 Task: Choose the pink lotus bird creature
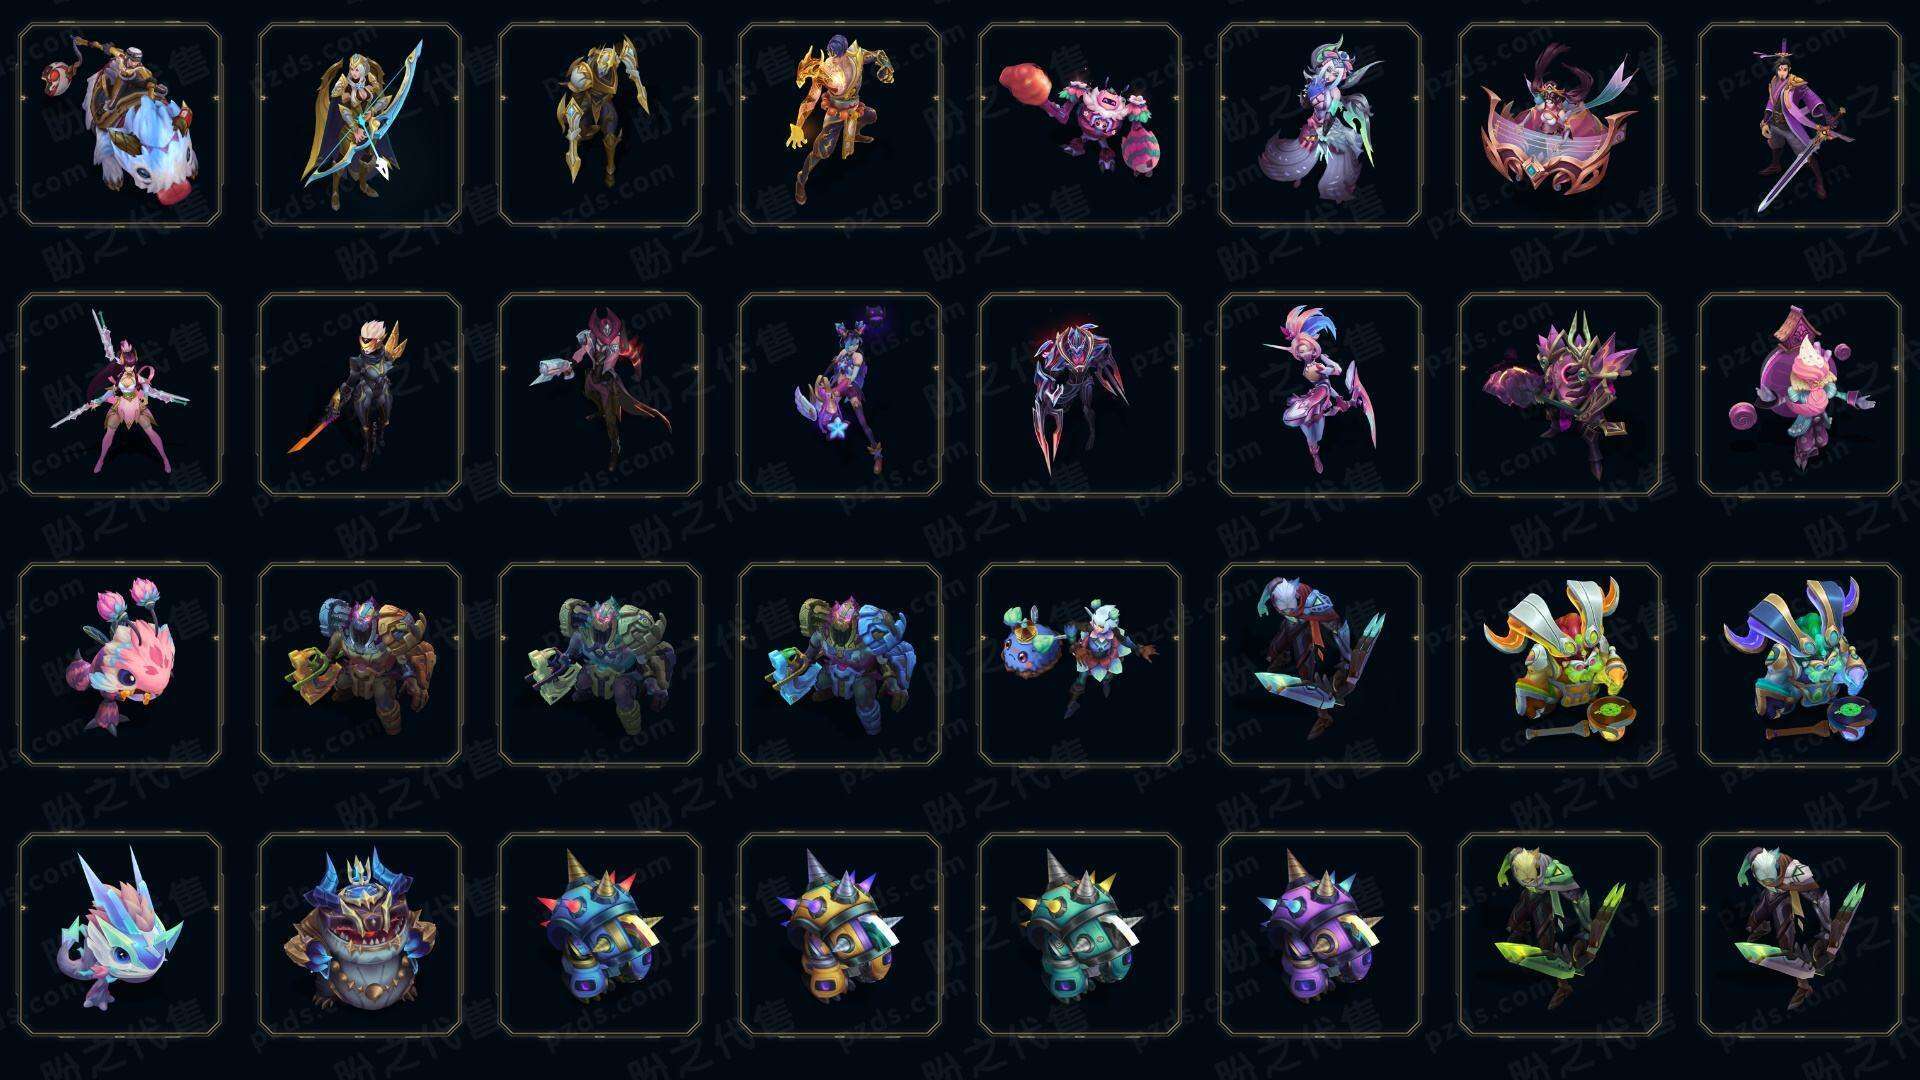[120, 664]
